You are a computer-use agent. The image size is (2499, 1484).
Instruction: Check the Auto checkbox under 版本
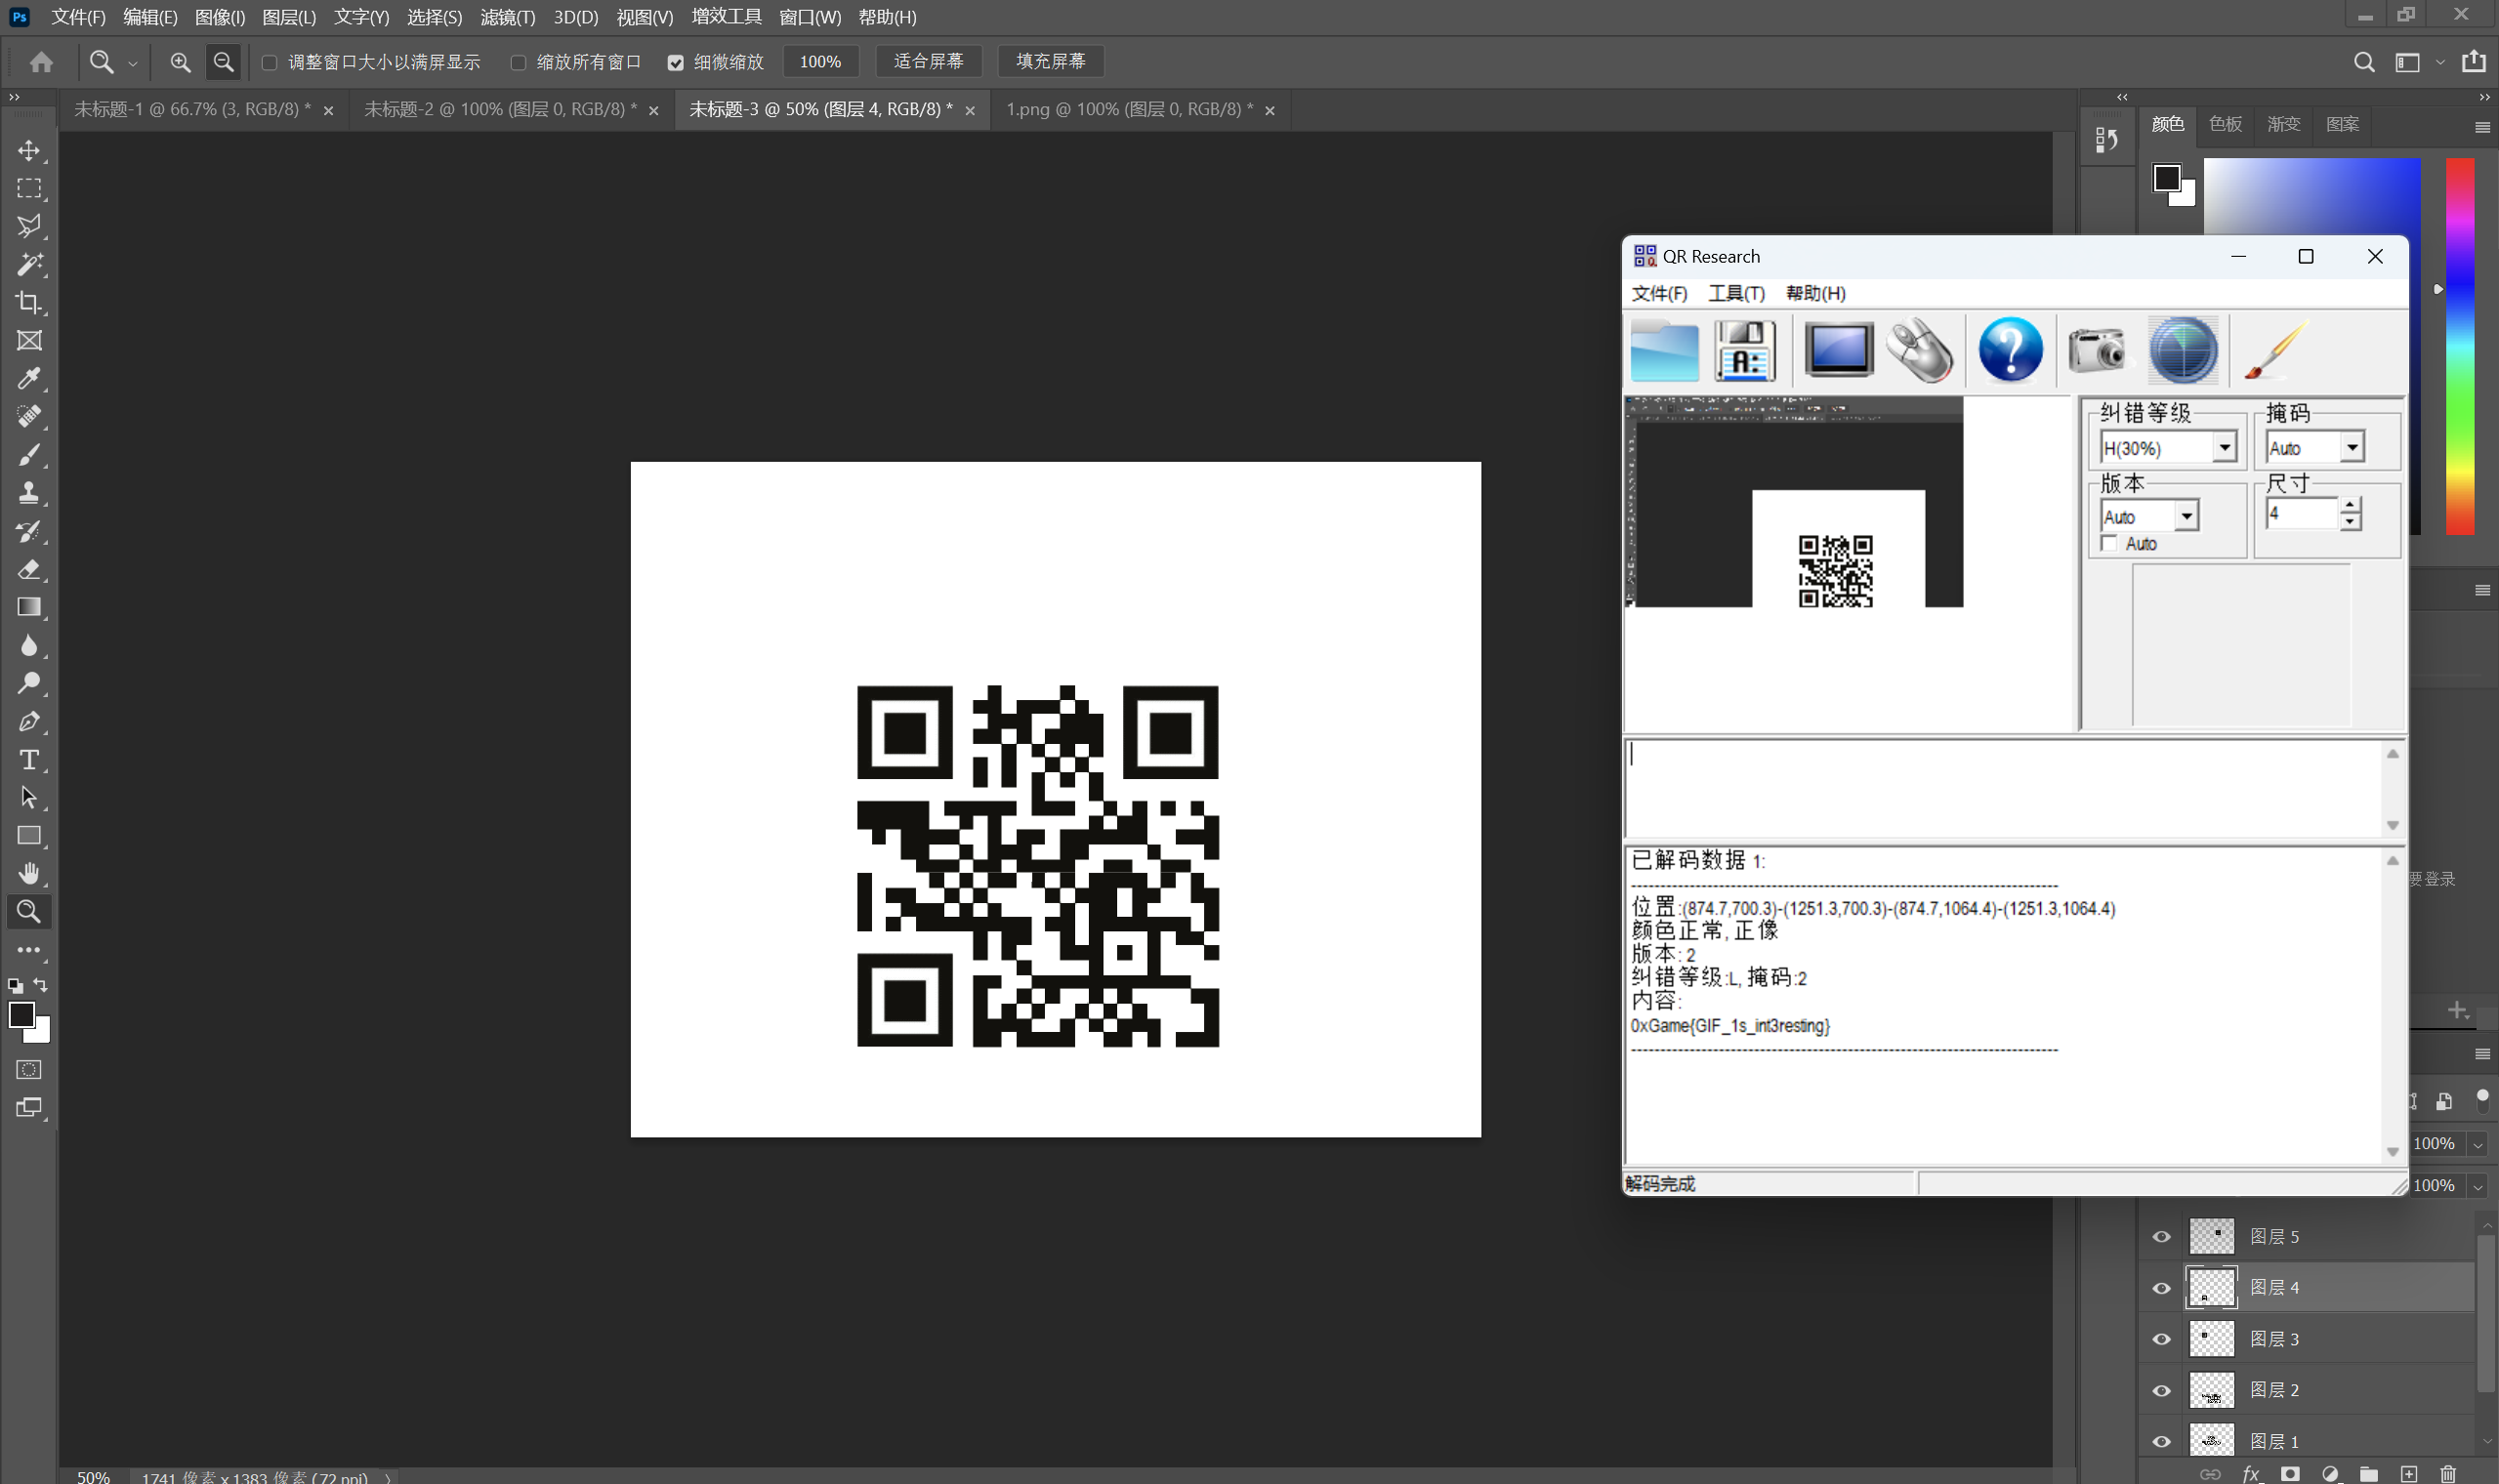pos(2110,544)
